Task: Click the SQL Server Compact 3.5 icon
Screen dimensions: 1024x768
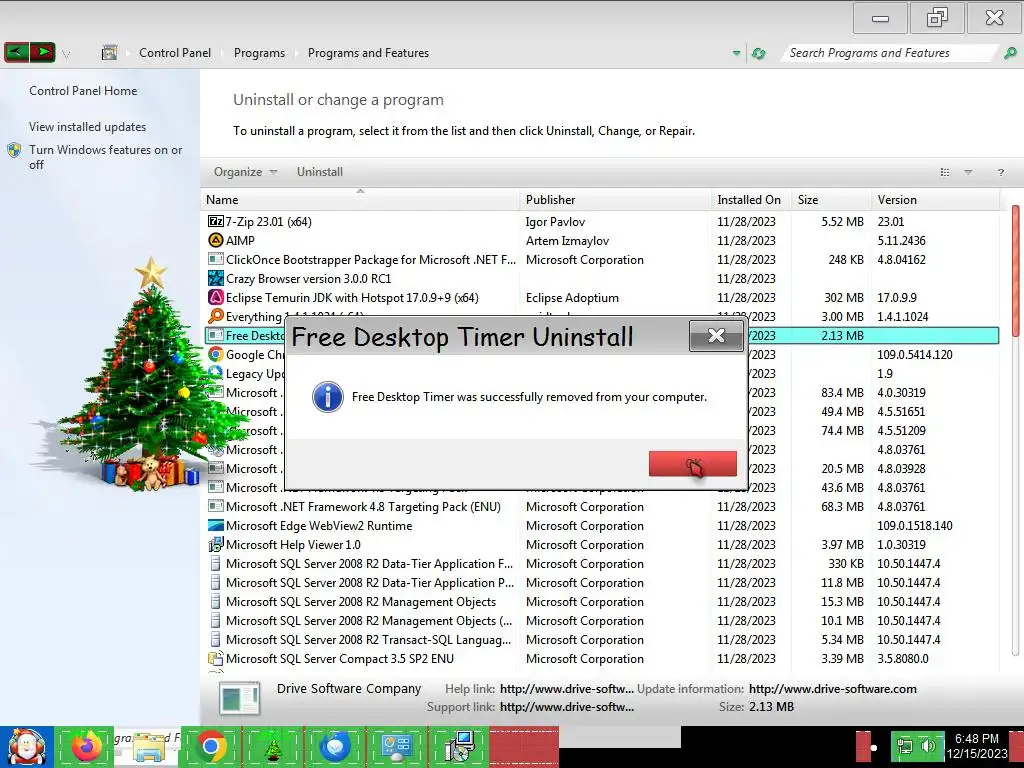Action: click(216, 658)
